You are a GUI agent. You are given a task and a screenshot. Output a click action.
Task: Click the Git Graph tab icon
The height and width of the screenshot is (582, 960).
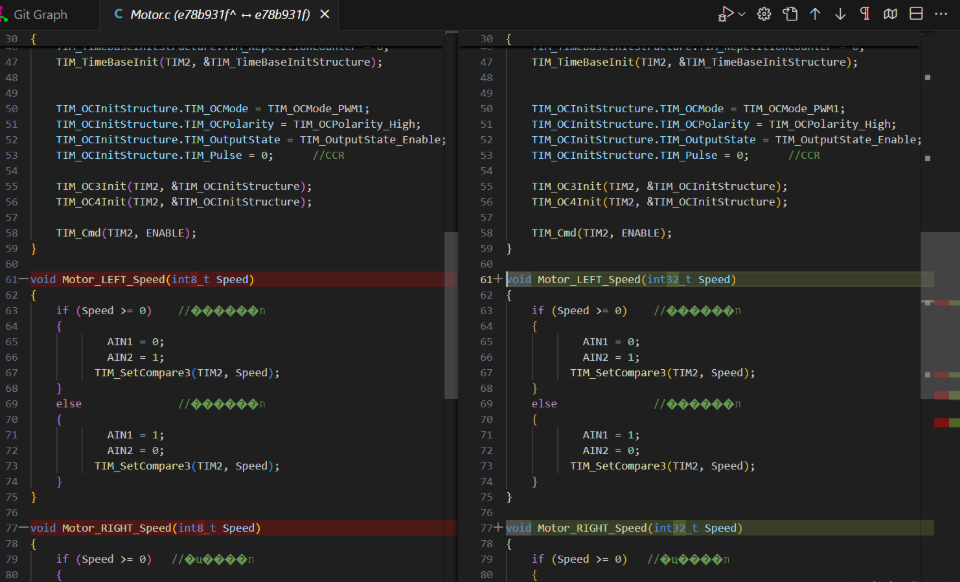[x=4, y=15]
